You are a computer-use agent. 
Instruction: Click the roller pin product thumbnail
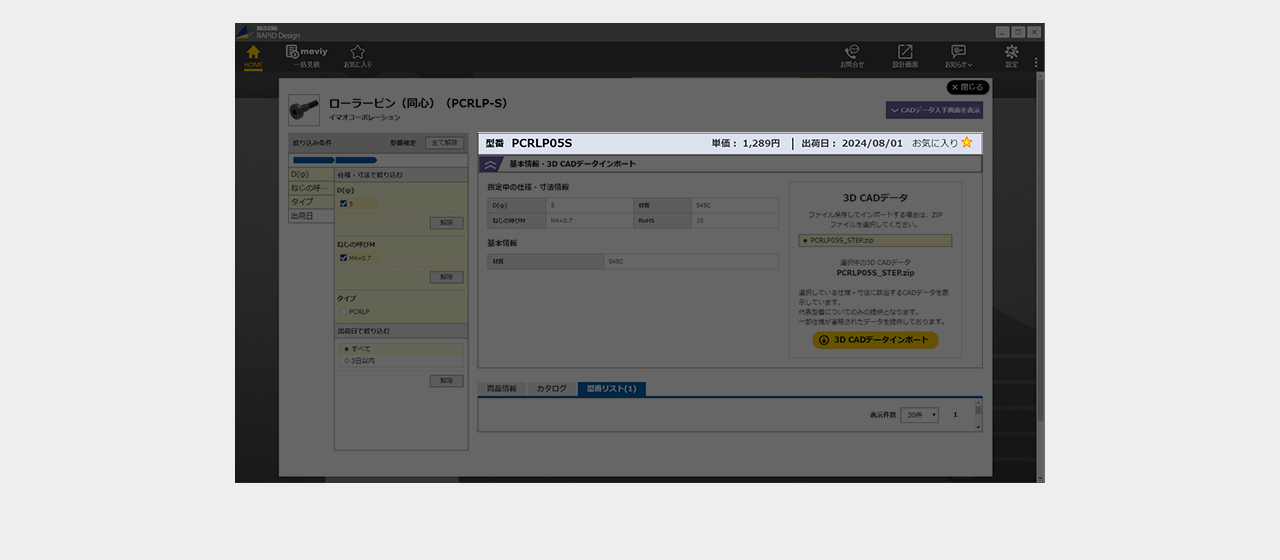click(x=304, y=110)
